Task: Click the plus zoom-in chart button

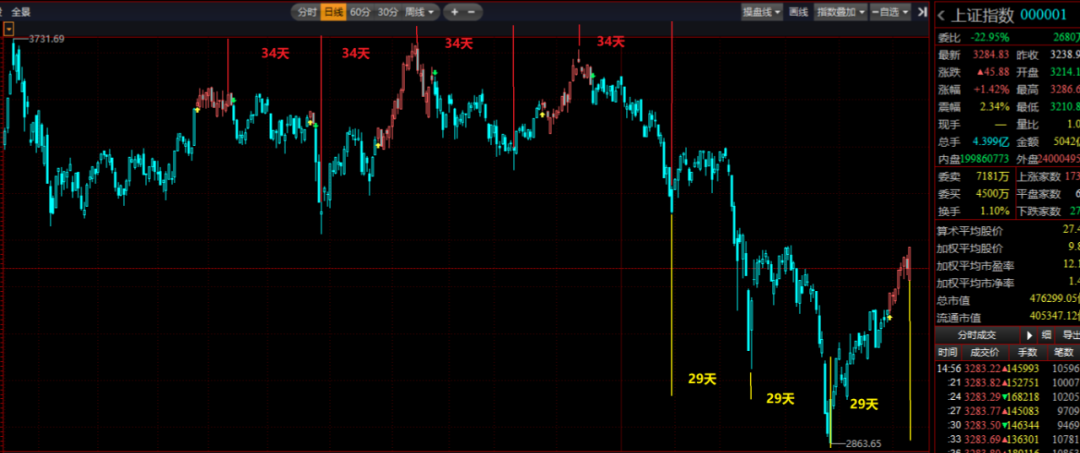Action: (455, 12)
